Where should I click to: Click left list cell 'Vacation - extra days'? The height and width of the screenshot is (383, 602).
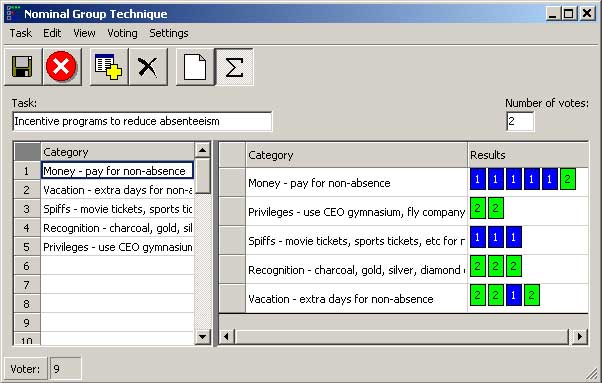(117, 190)
